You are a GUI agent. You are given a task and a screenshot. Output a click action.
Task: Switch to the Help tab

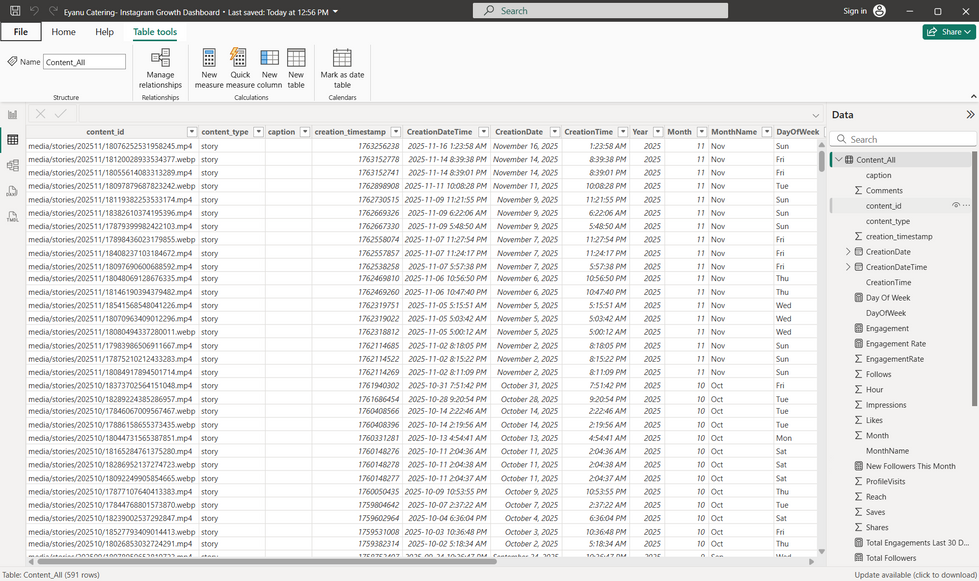pos(104,32)
